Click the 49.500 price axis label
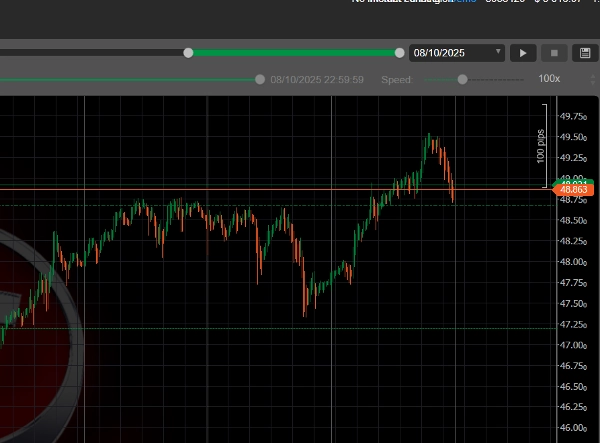This screenshot has height=443, width=600. [x=573, y=137]
